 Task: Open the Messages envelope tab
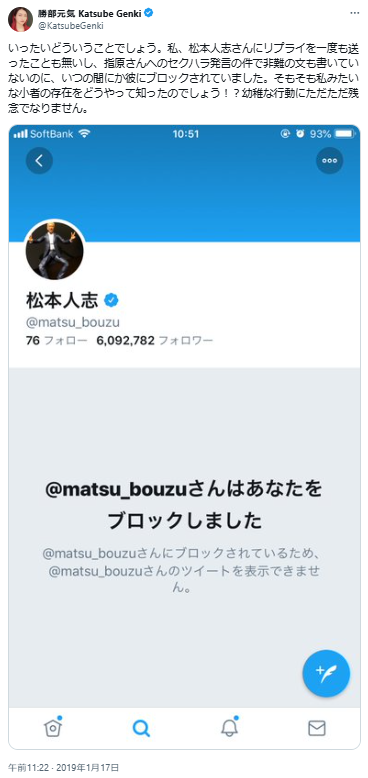pos(317,728)
